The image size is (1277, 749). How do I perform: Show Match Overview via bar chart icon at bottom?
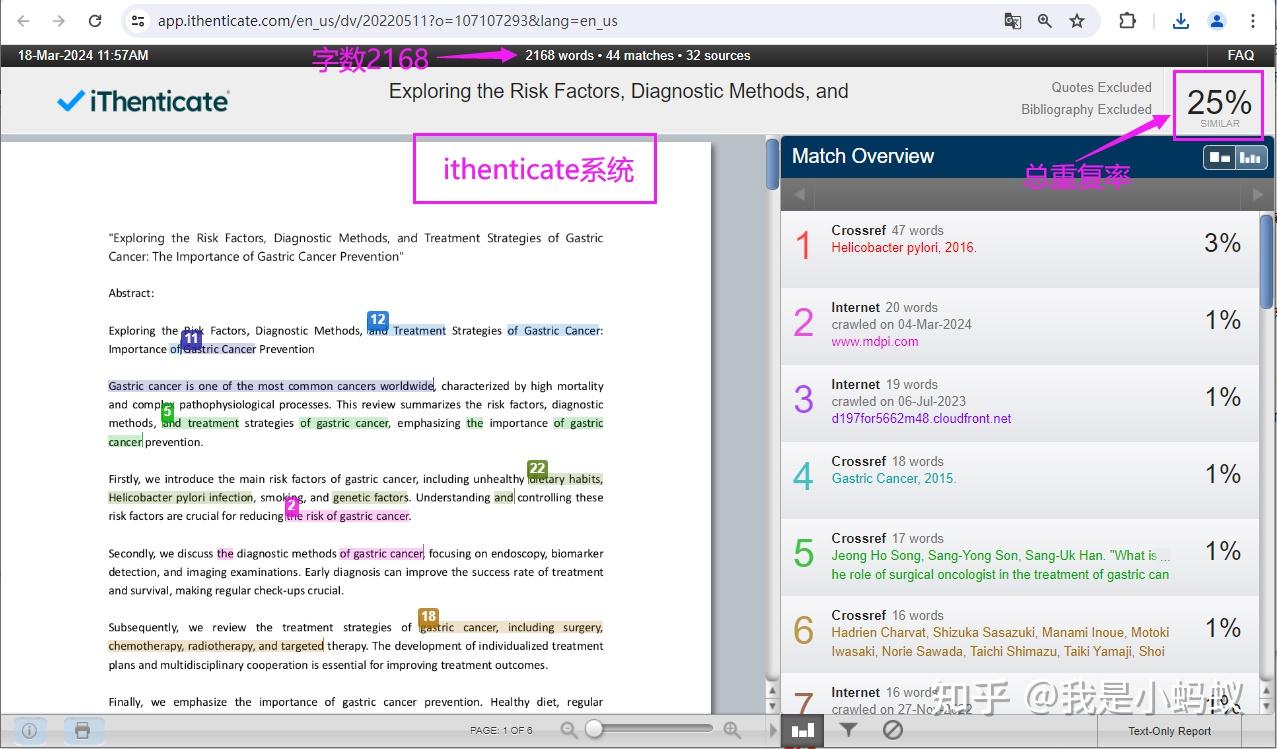coord(803,730)
